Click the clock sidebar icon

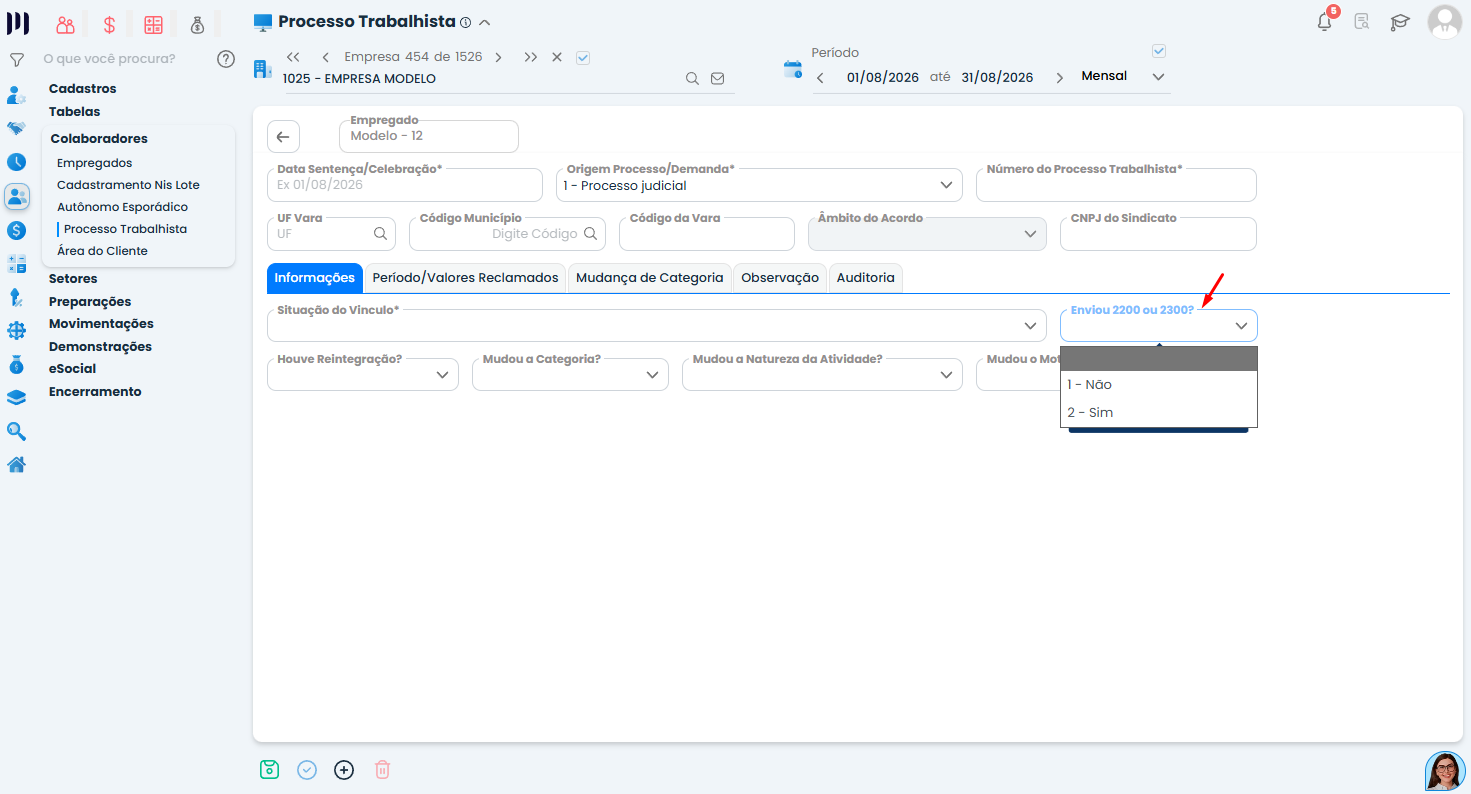(17, 162)
